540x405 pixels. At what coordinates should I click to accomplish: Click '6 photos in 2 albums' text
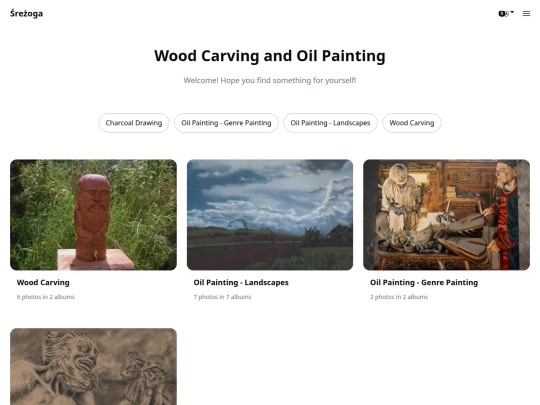pos(45,297)
